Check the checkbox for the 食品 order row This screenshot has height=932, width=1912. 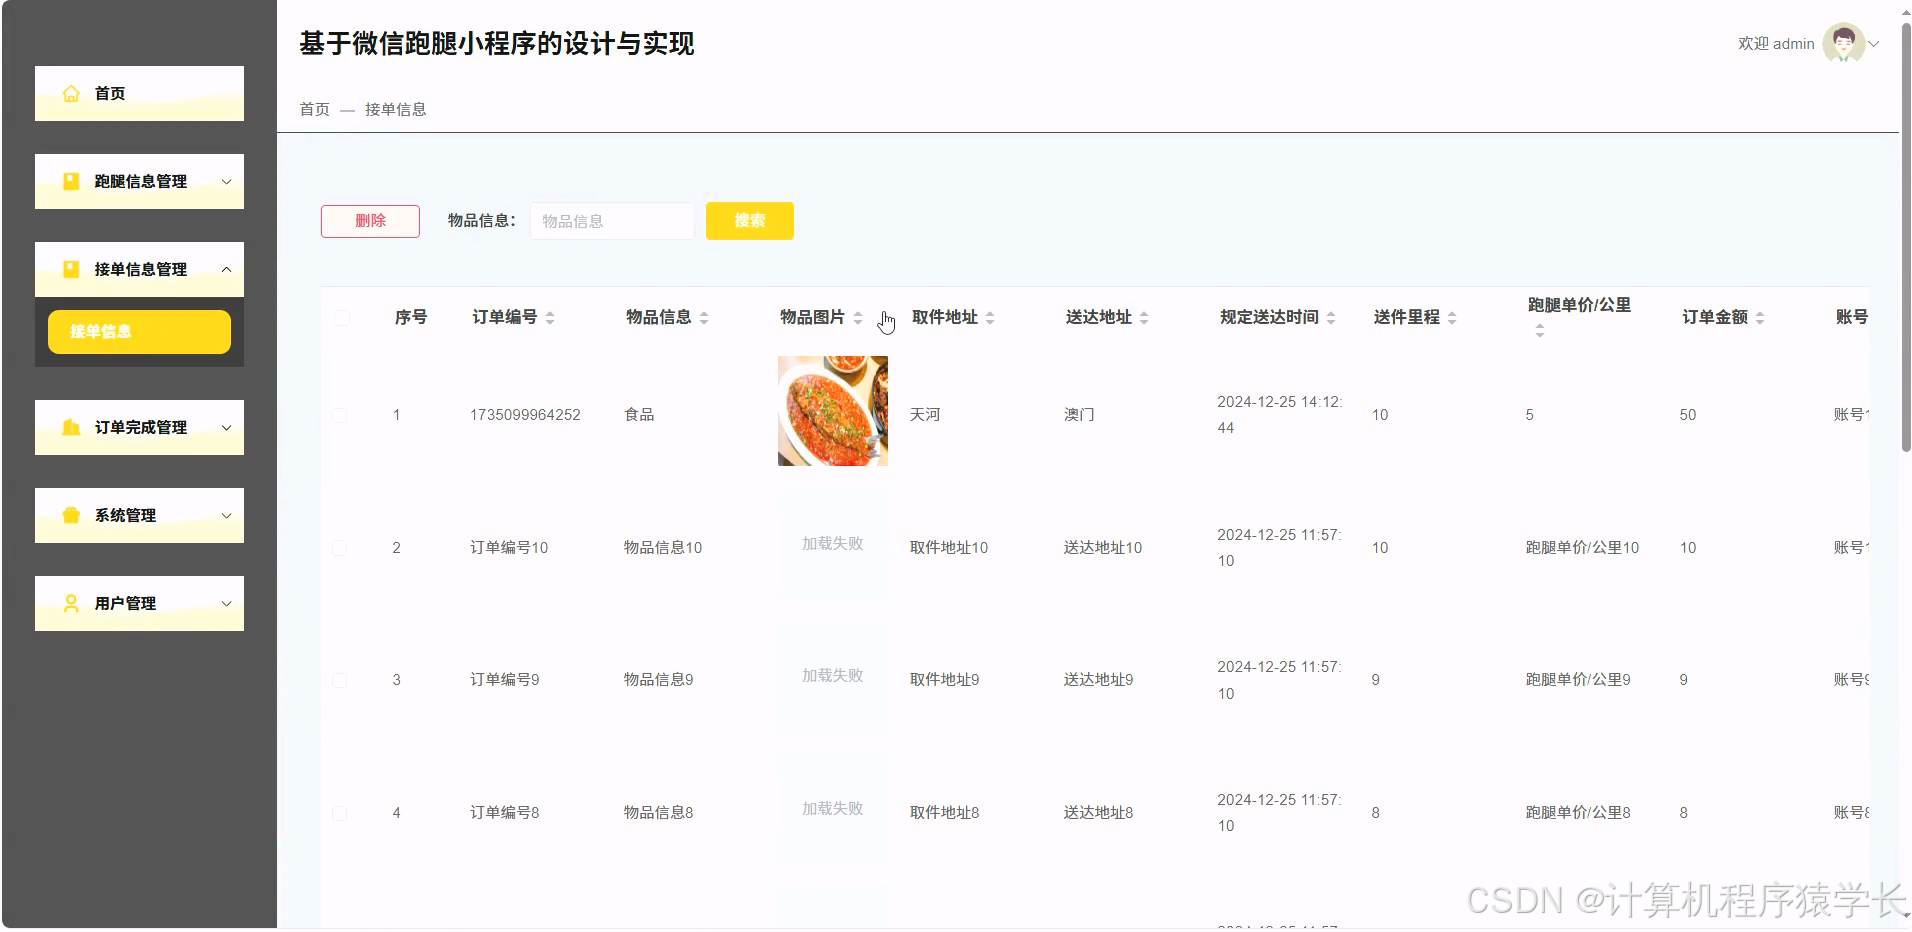tap(340, 414)
